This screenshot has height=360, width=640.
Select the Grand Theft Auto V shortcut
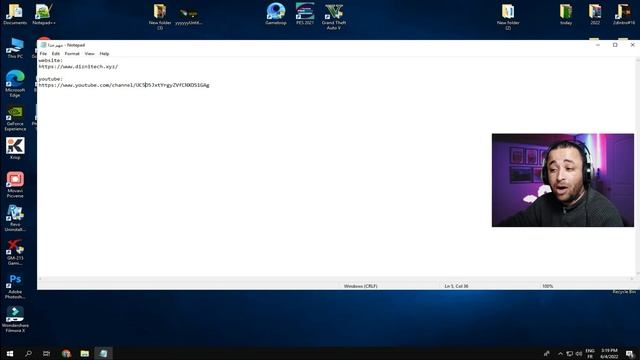(x=334, y=16)
